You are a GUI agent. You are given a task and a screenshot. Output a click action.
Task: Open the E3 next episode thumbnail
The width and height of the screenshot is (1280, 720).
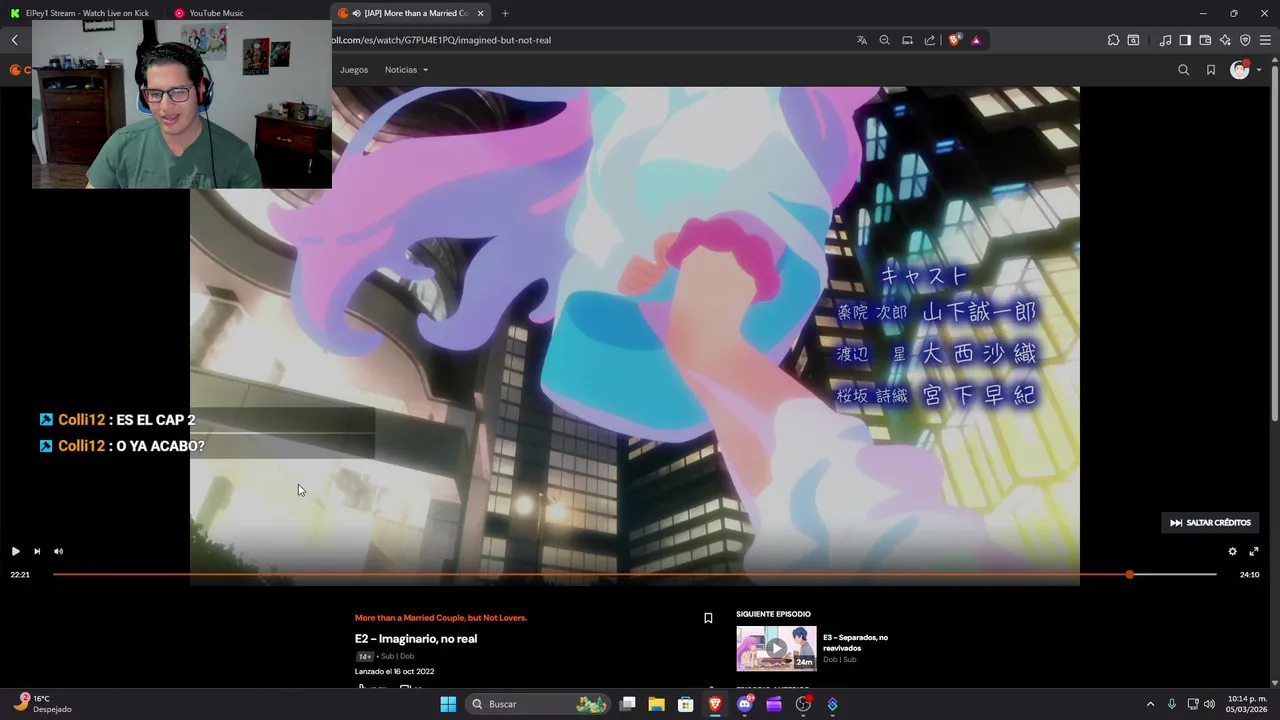tap(776, 648)
